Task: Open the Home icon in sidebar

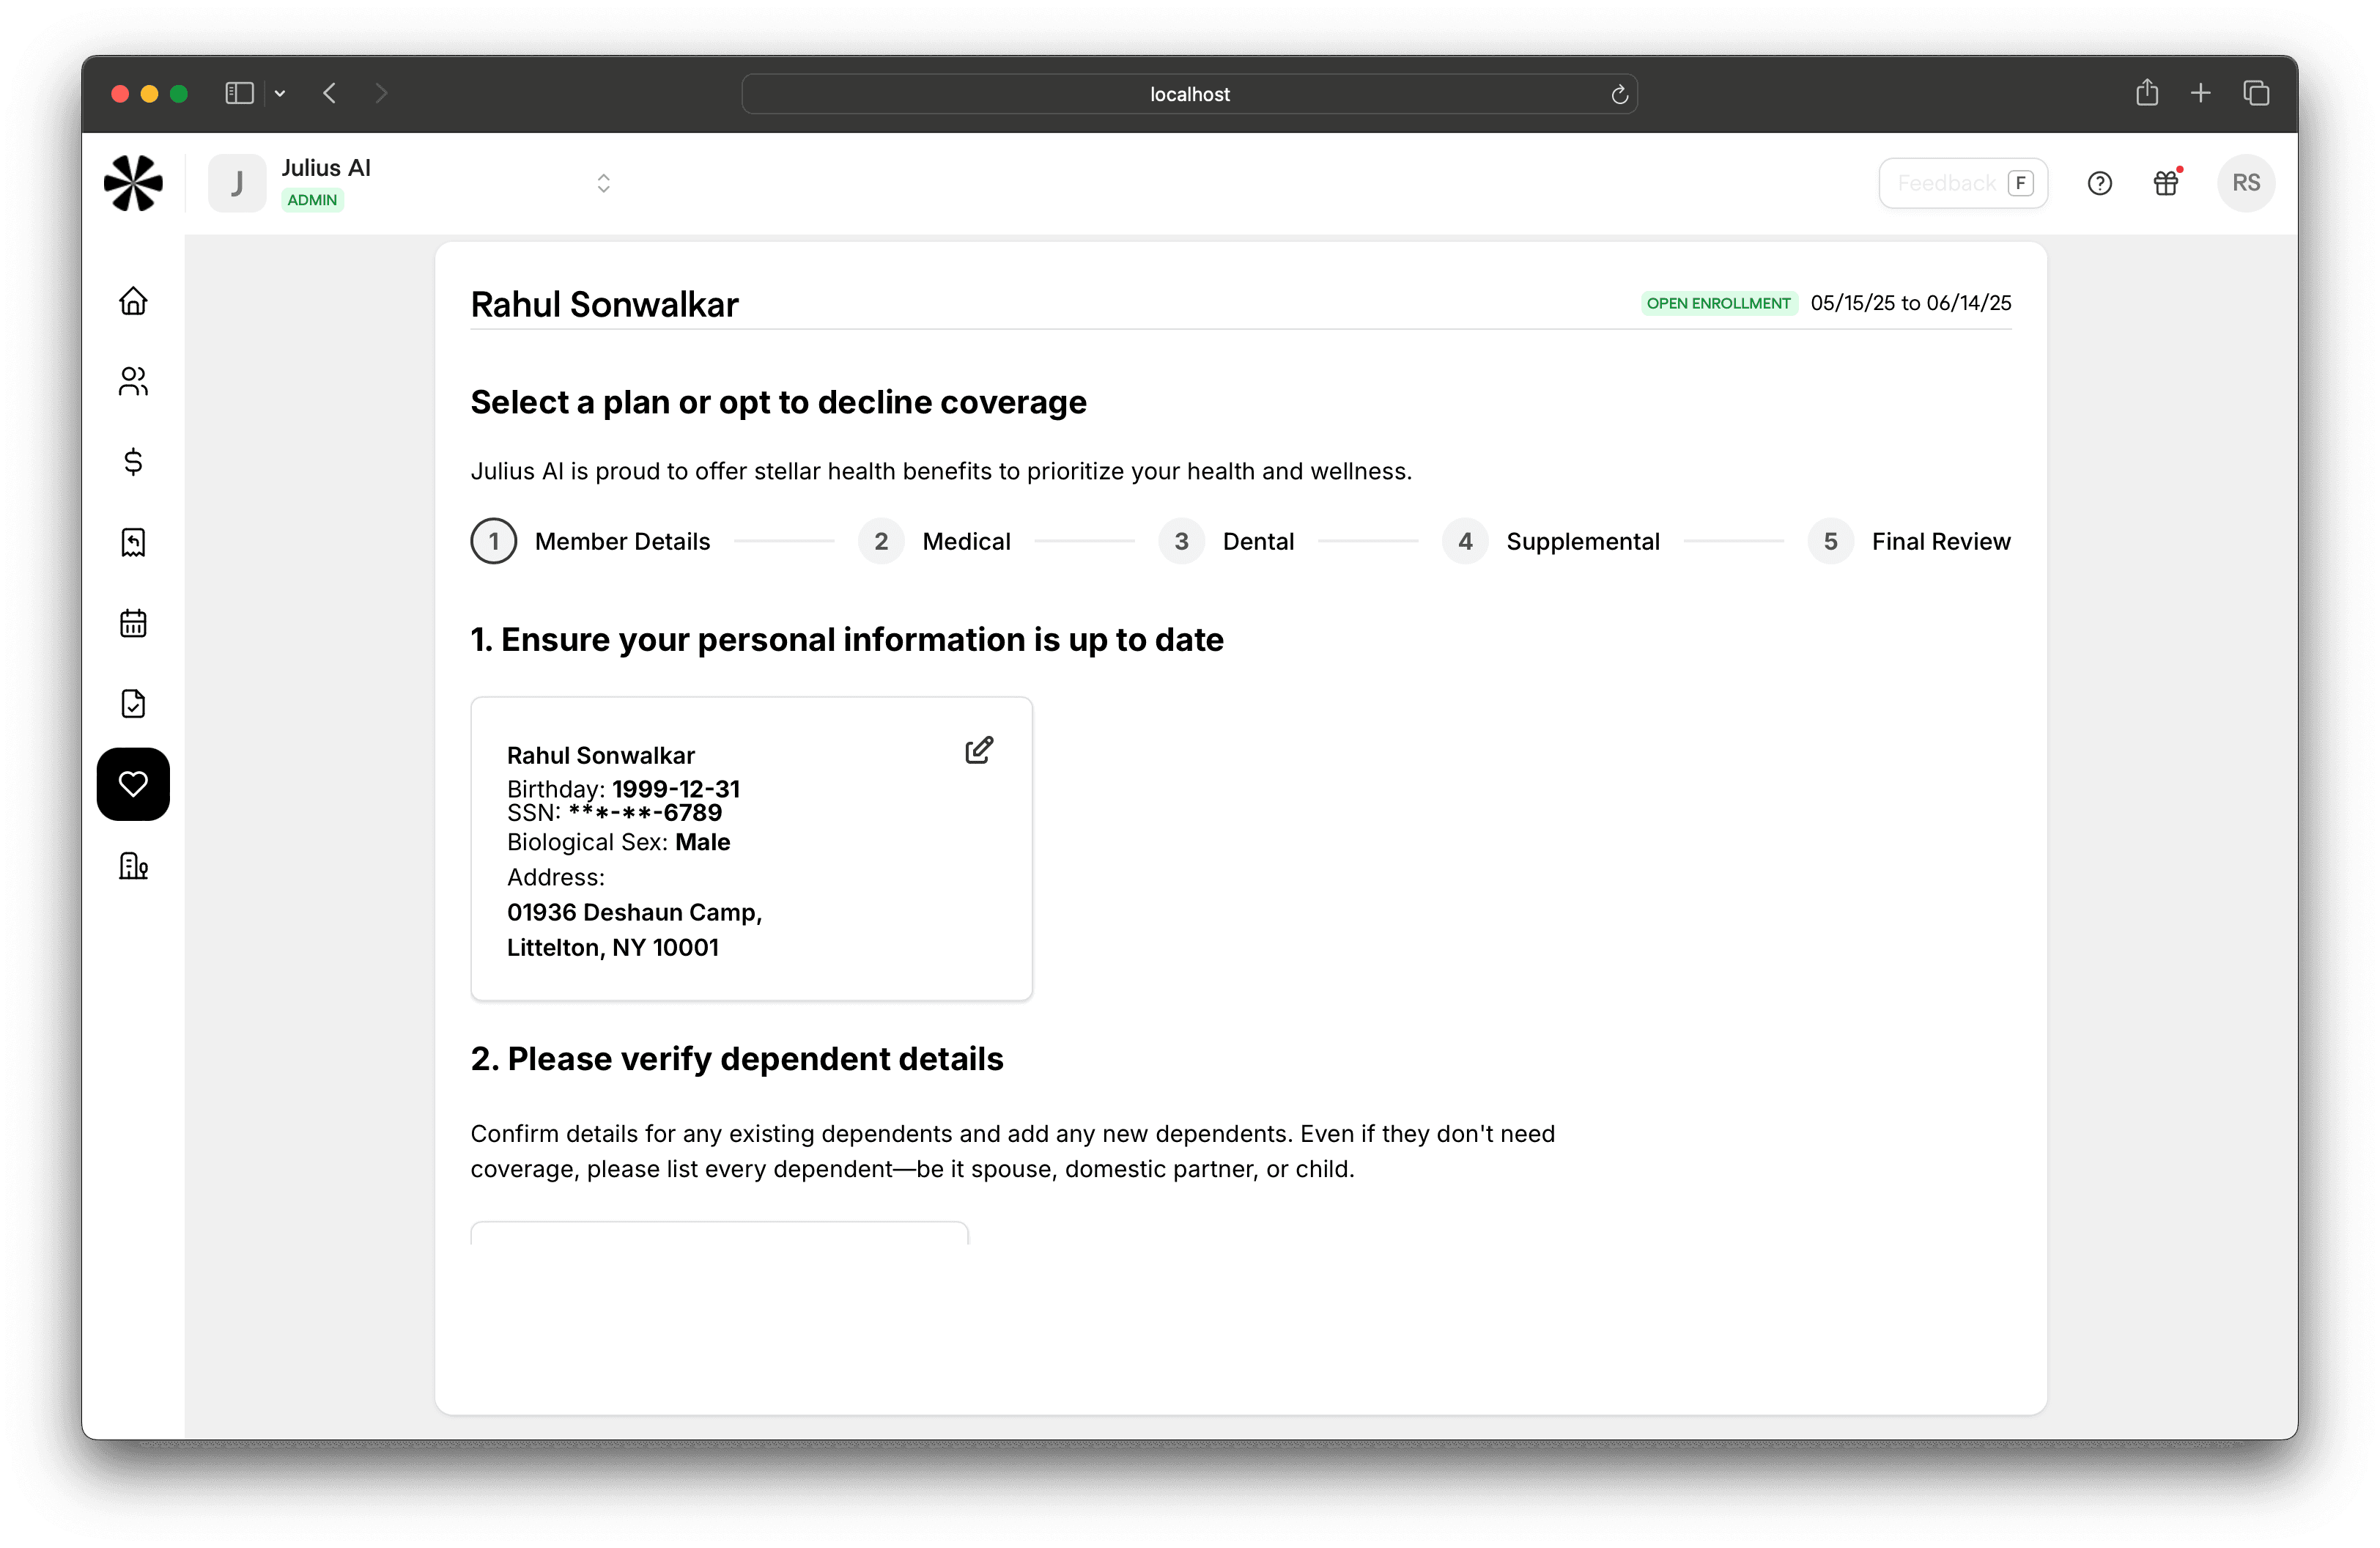Action: pyautogui.click(x=133, y=301)
